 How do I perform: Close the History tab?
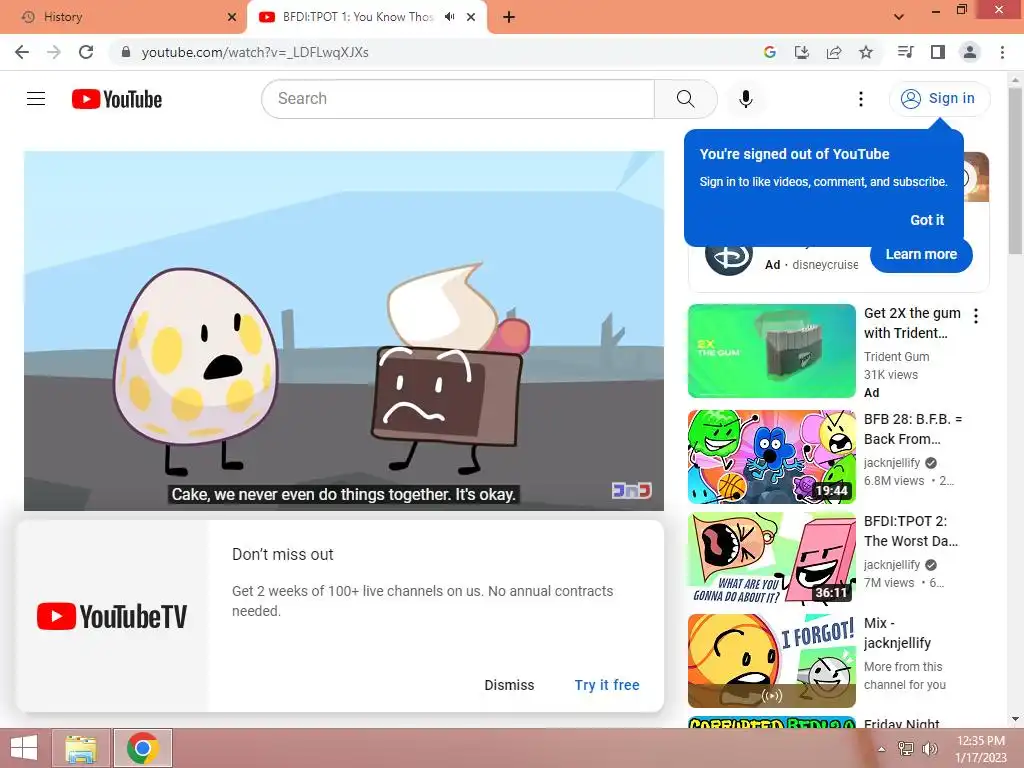[232, 17]
